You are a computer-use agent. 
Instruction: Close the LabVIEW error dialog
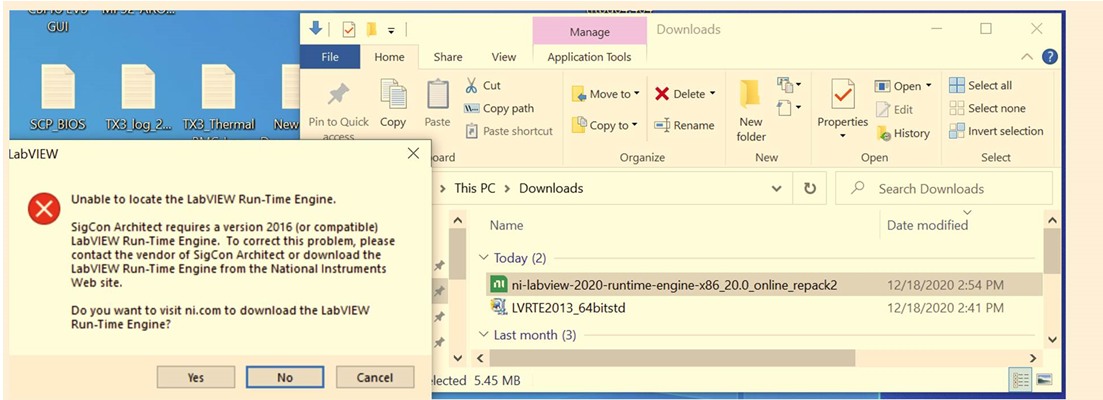pos(414,154)
